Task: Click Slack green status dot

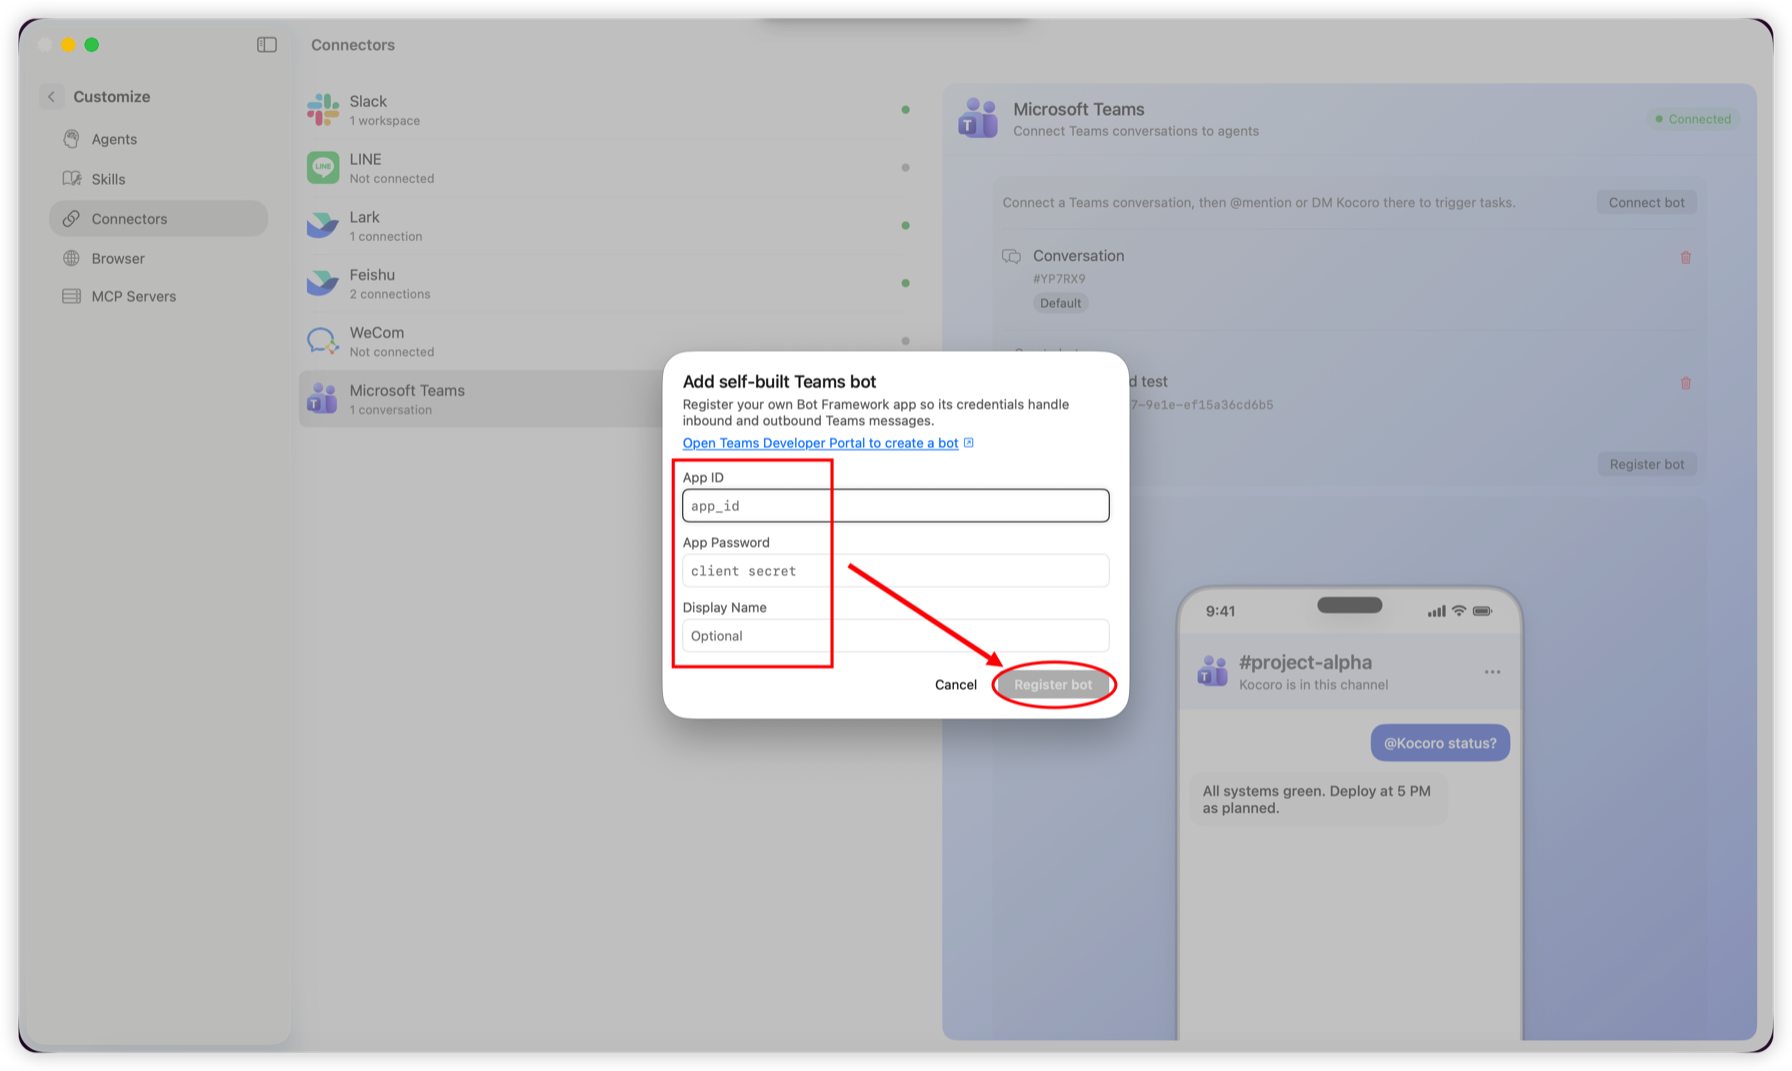Action: point(905,110)
